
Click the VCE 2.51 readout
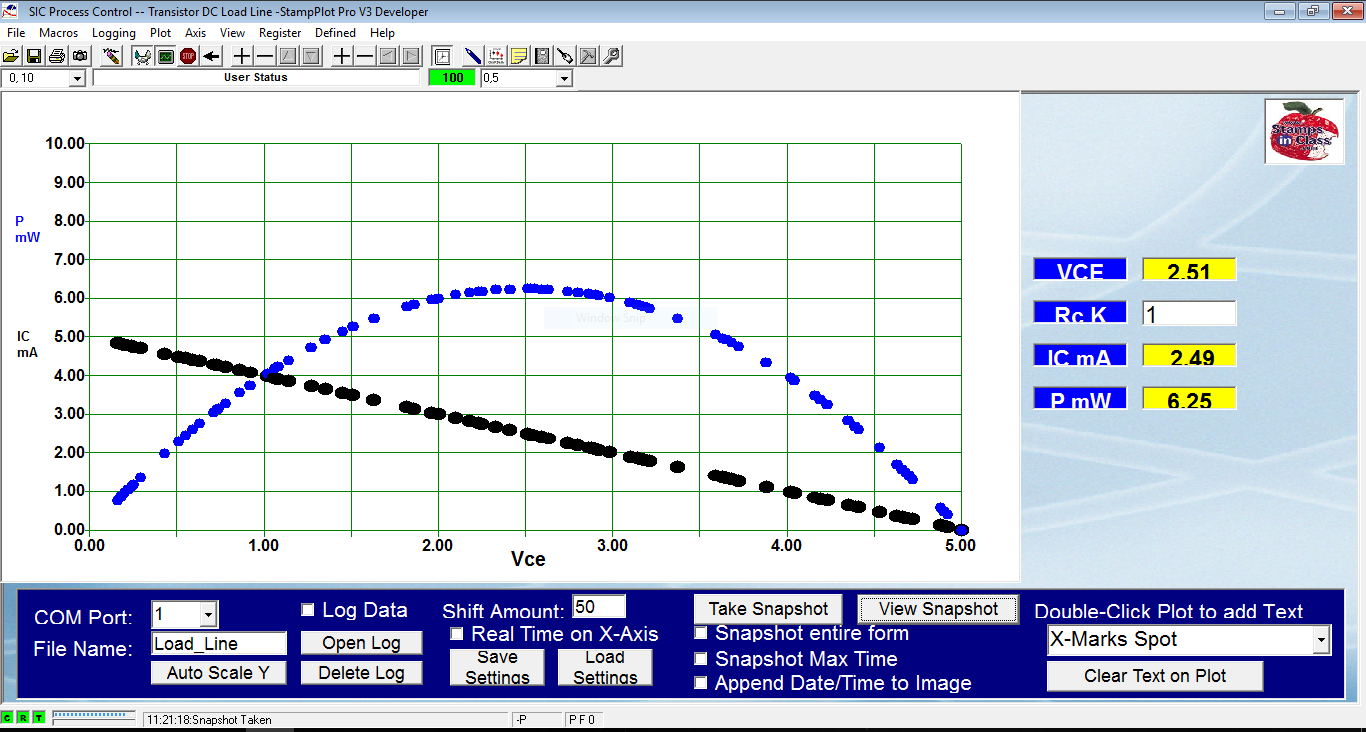click(1189, 270)
